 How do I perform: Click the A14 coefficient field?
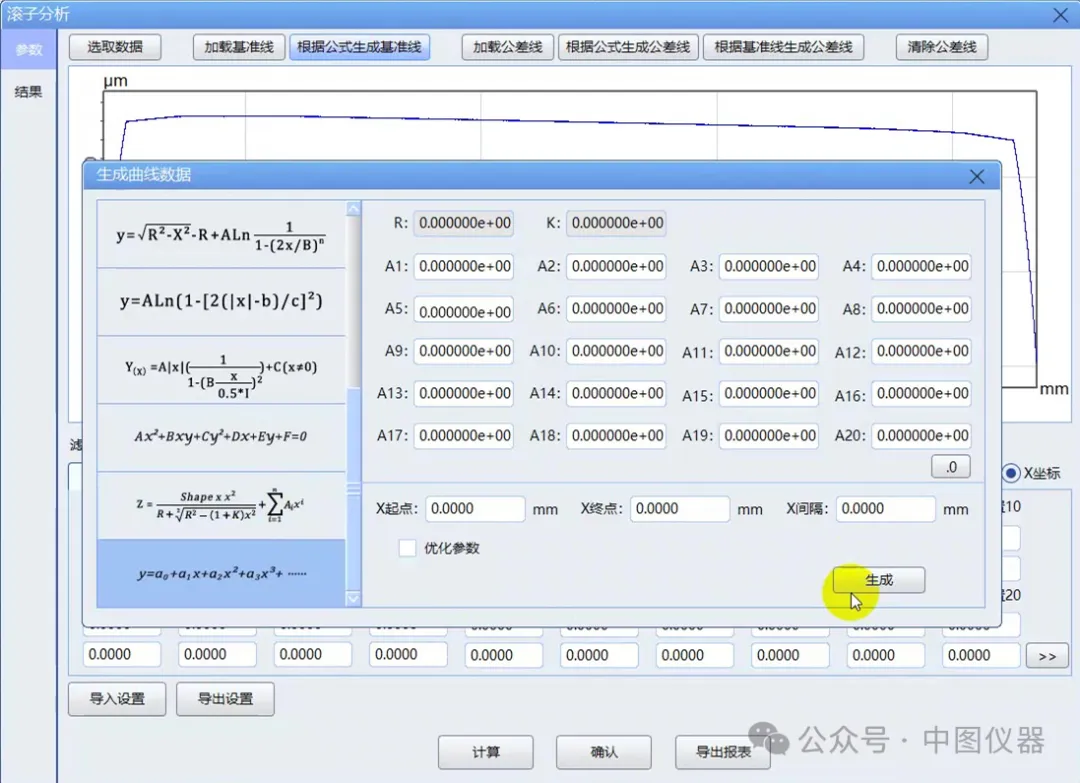(616, 394)
